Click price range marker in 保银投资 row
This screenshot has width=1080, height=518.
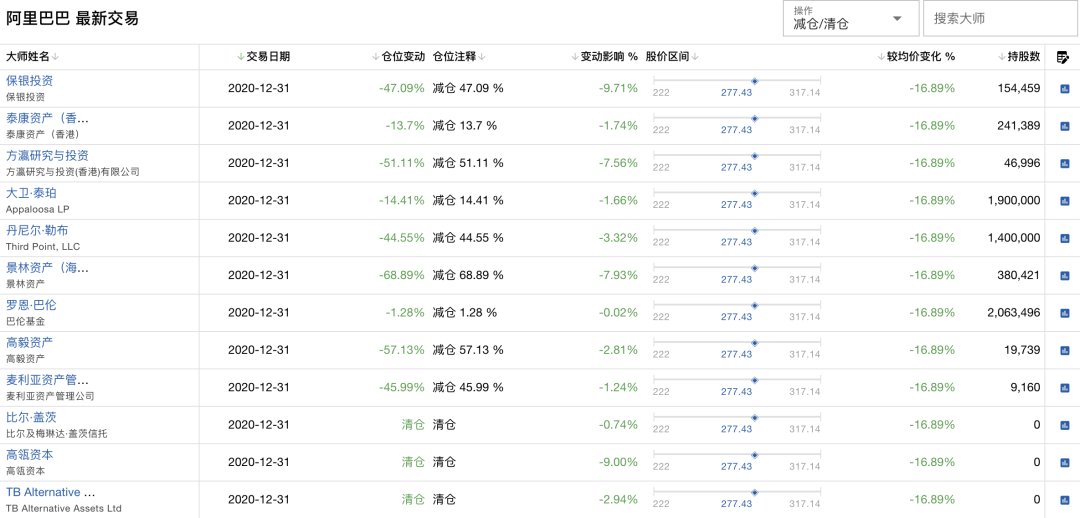click(x=754, y=81)
